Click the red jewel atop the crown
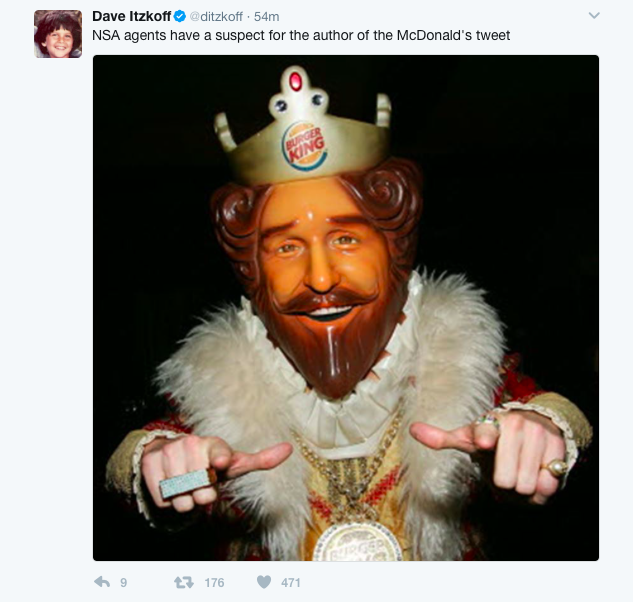Image resolution: width=633 pixels, height=602 pixels. point(293,79)
